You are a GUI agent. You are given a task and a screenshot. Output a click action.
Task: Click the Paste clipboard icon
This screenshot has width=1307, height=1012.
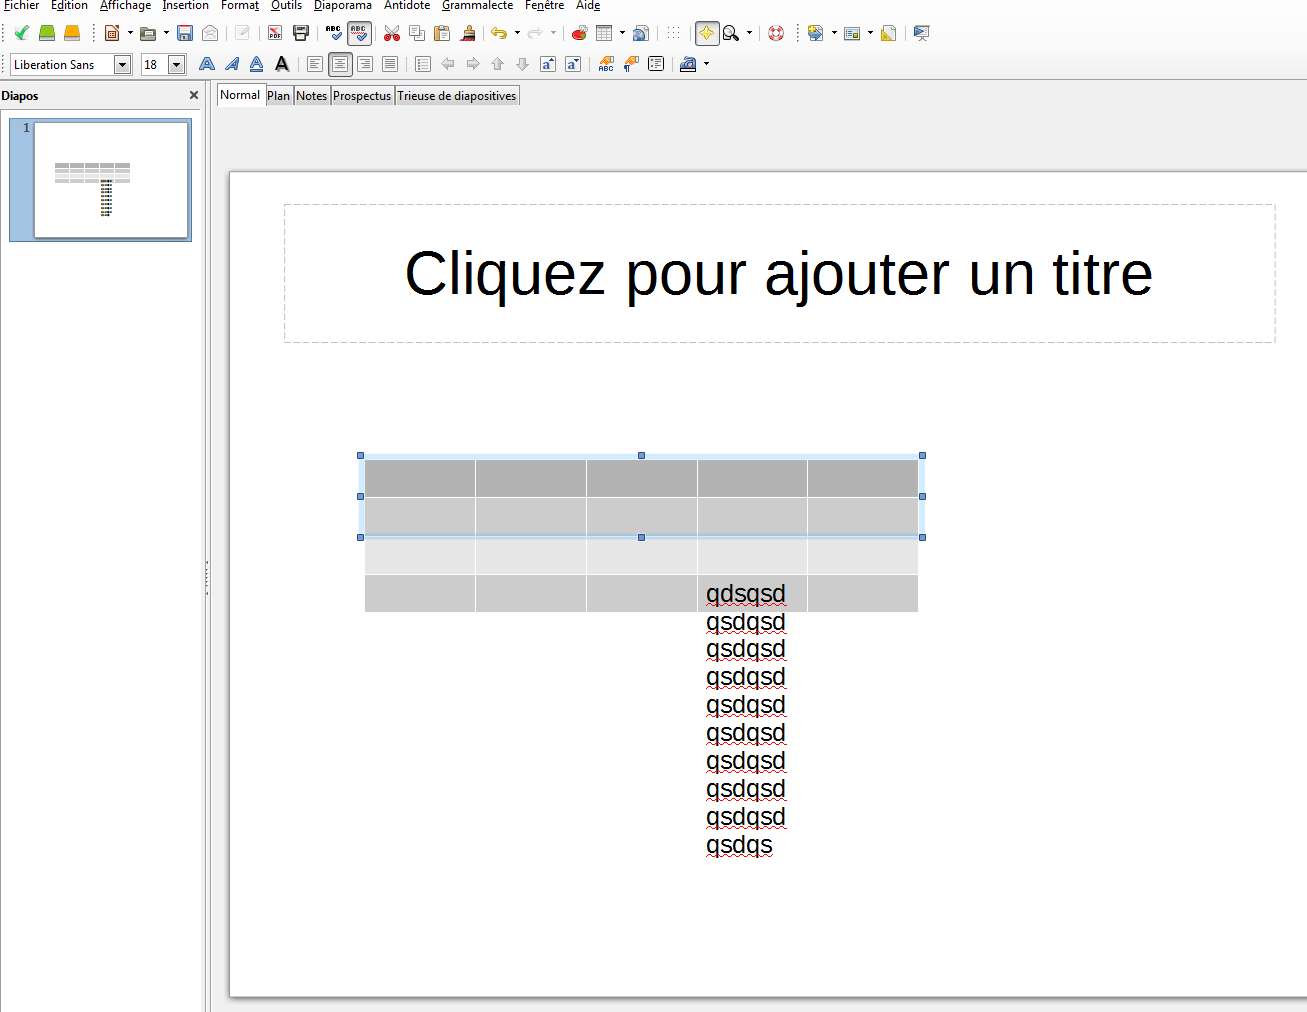[442, 33]
